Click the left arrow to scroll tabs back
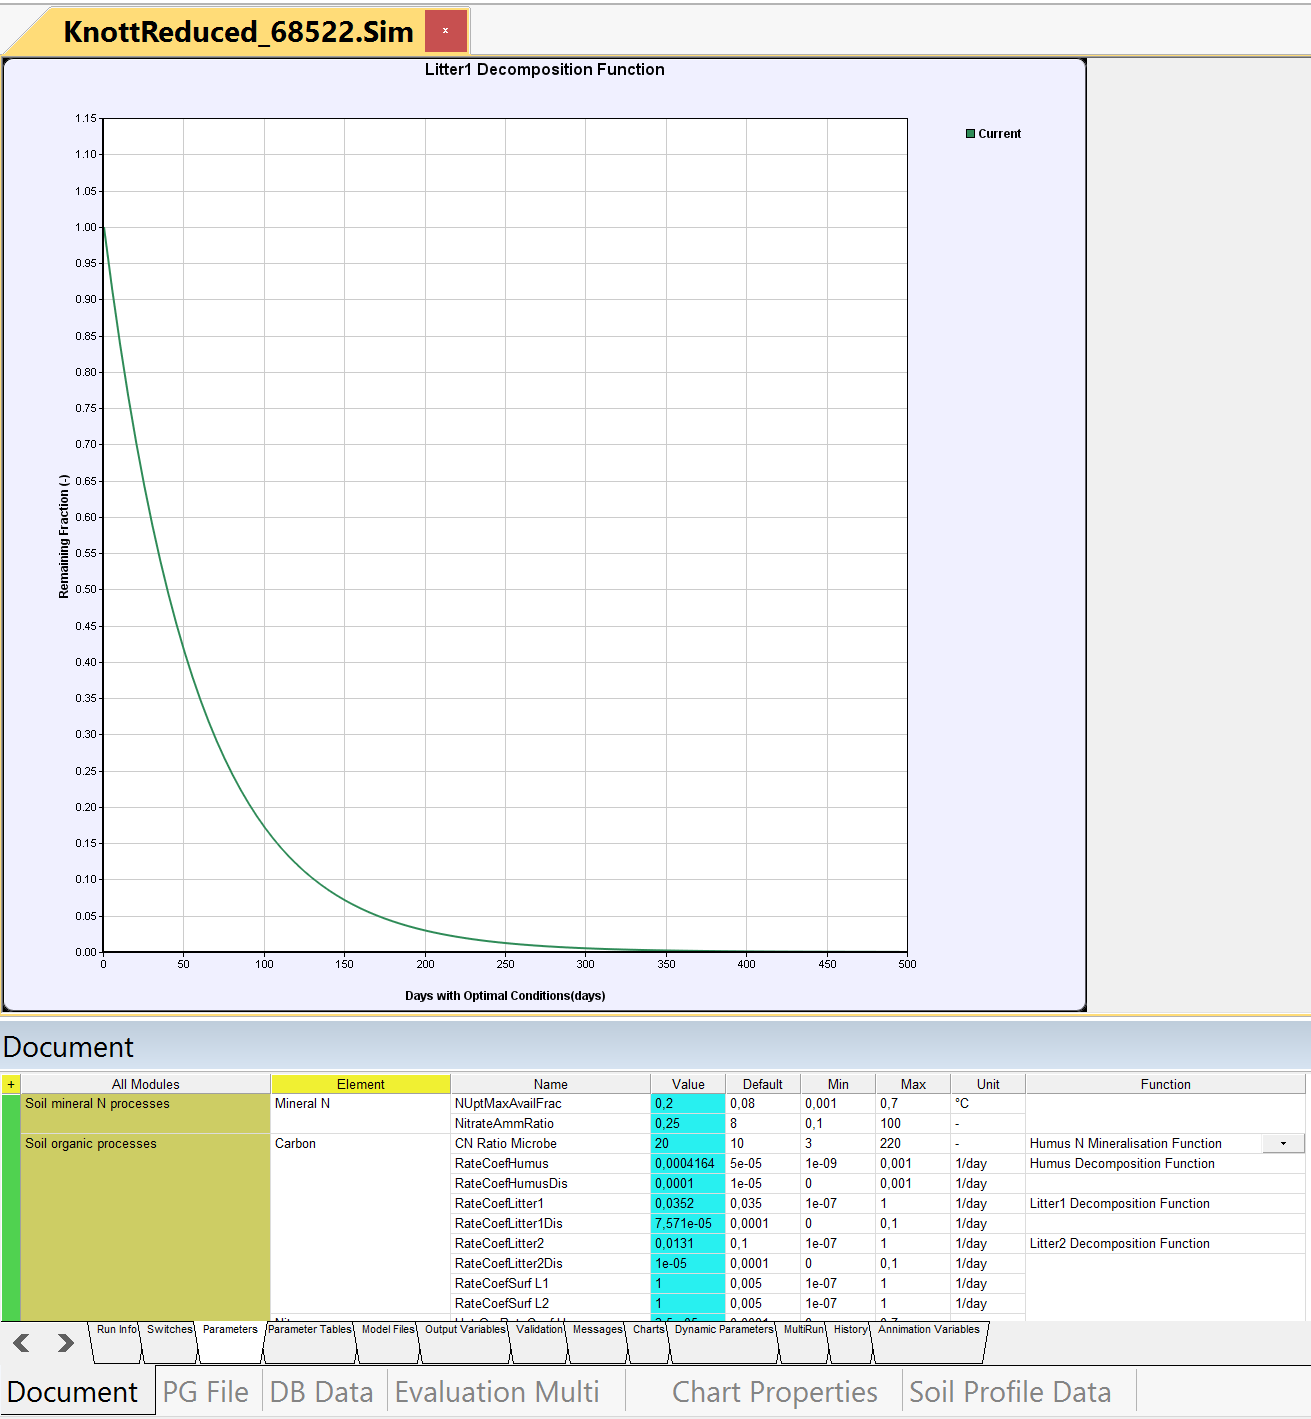 click(21, 1342)
